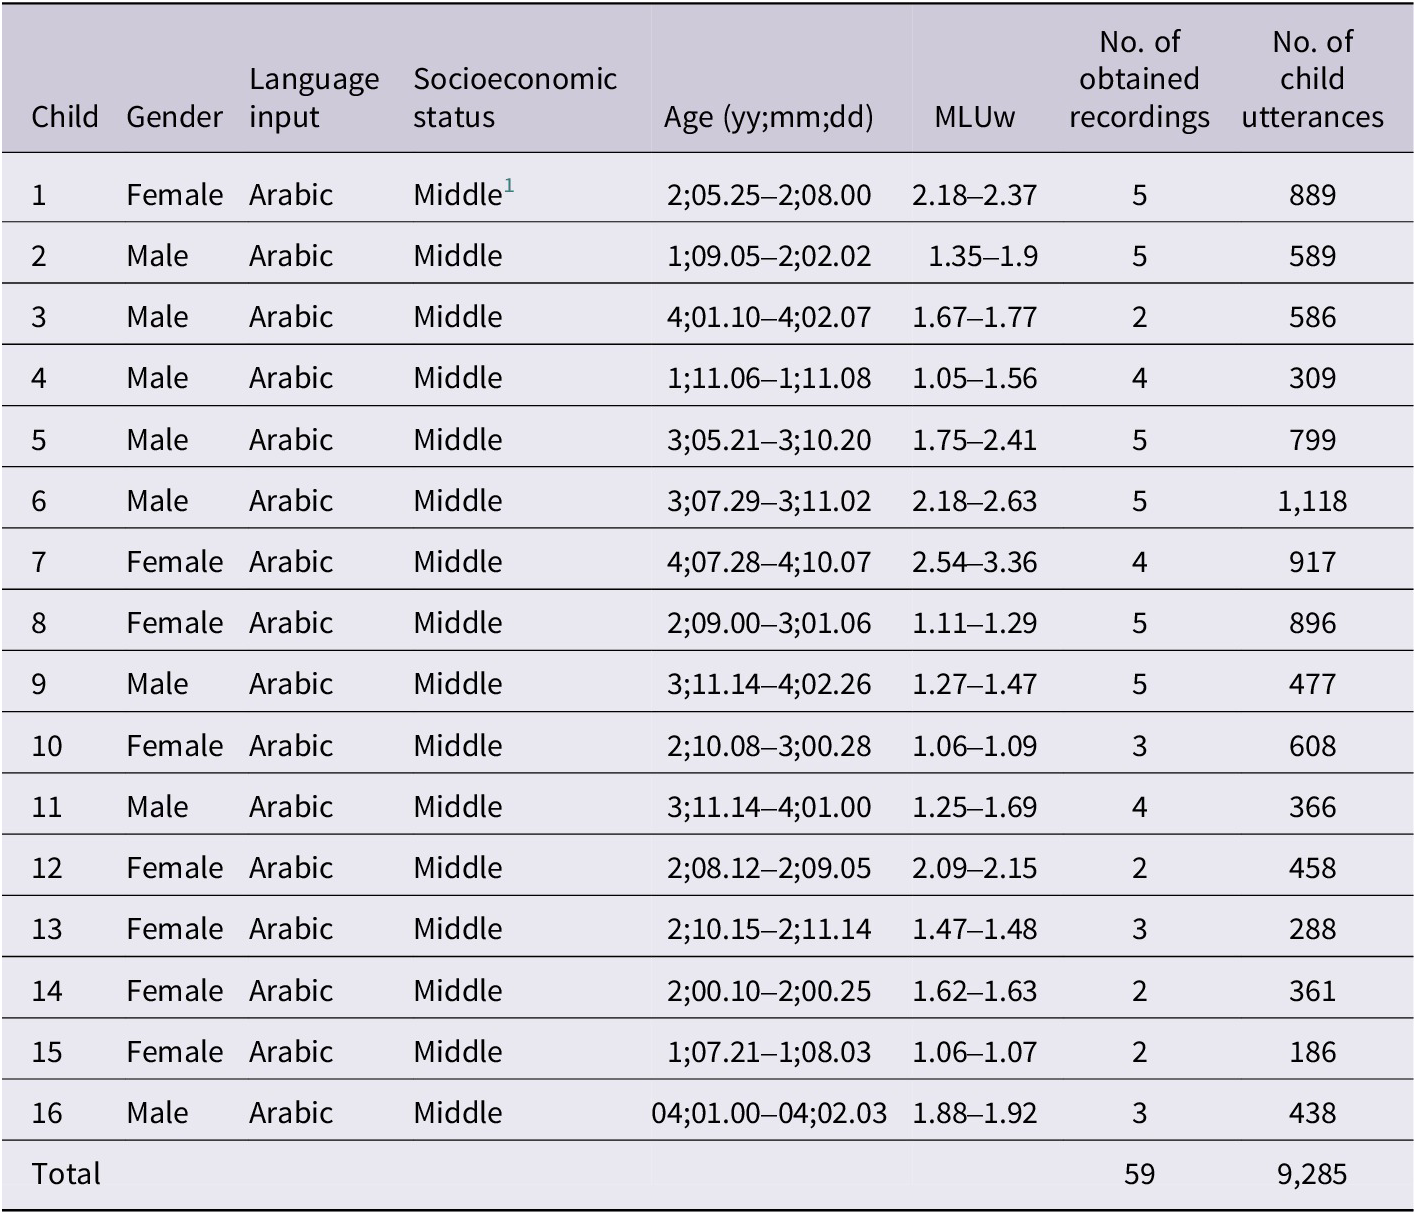Select the No. of obtained recordings header

click(1139, 79)
